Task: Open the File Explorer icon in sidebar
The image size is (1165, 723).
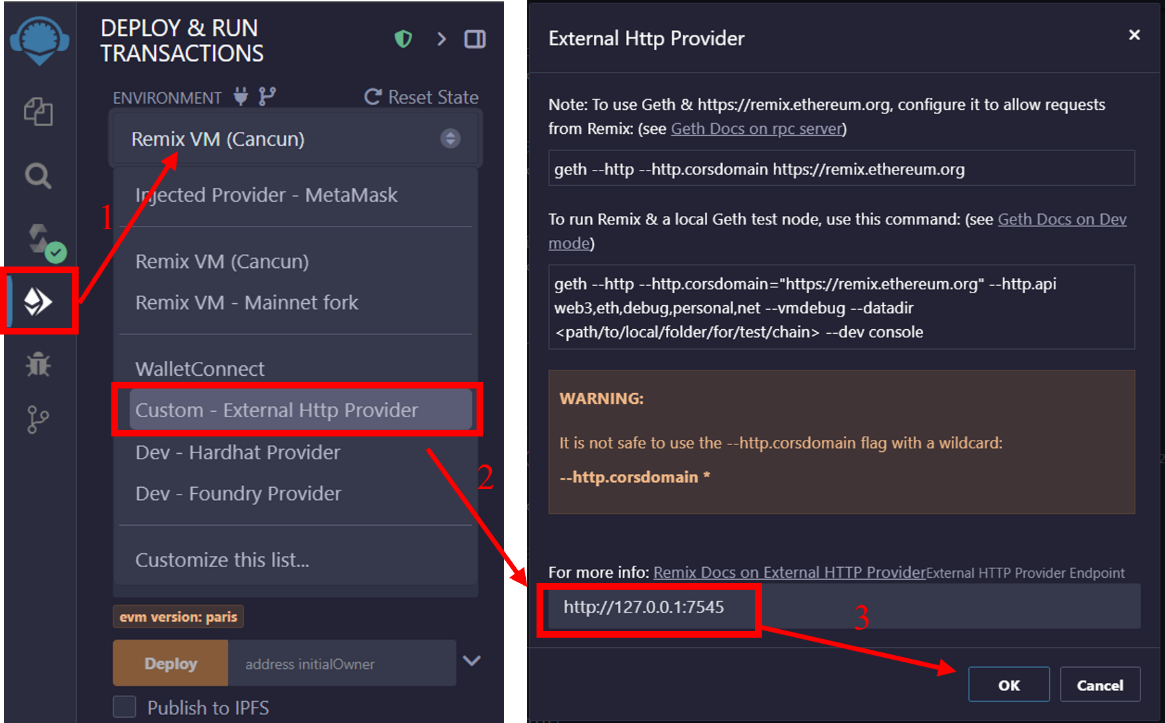Action: [38, 111]
